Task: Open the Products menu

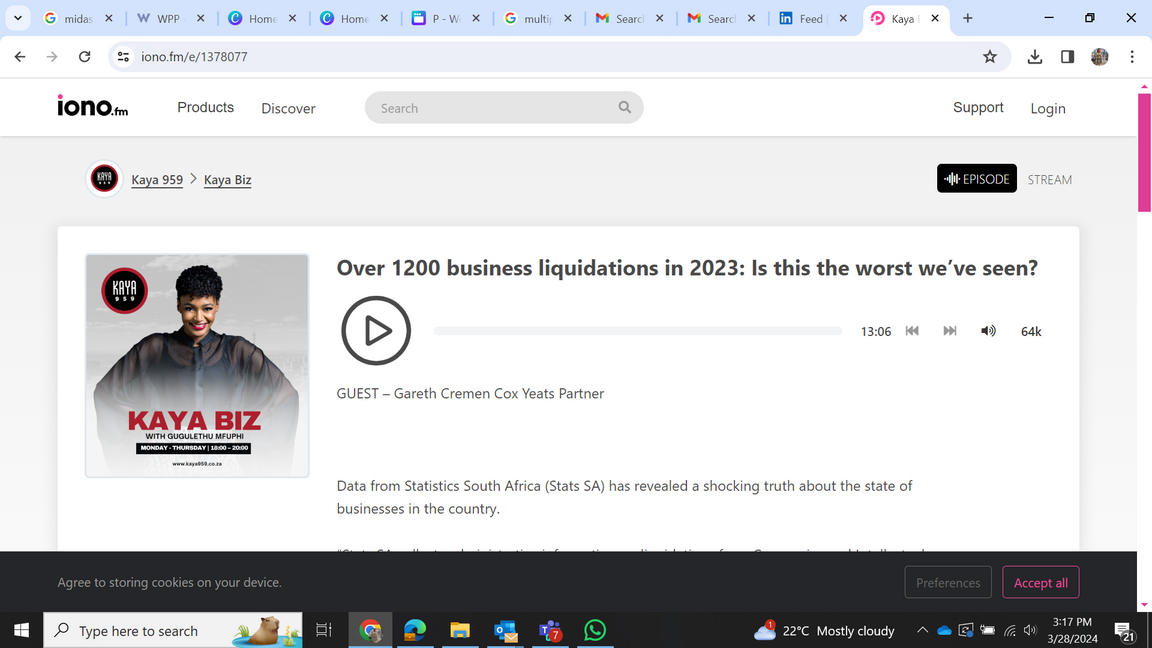Action: point(205,107)
